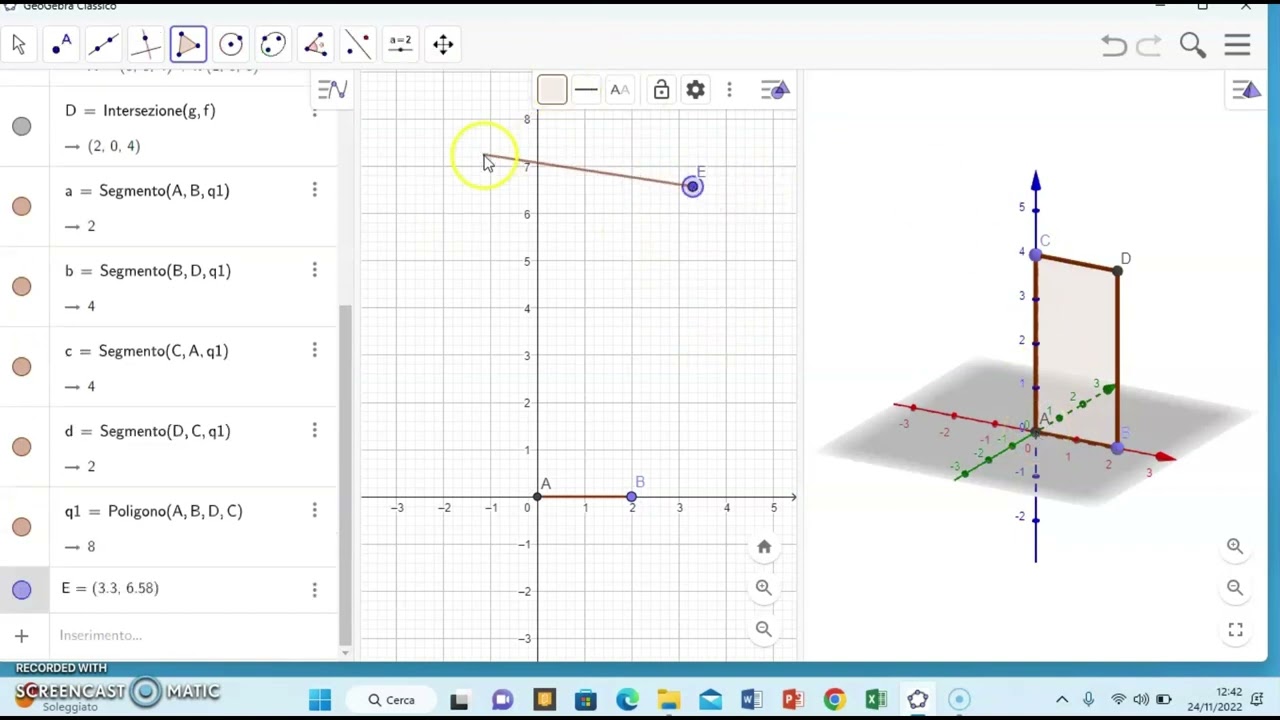
Task: Open the Windows Start menu
Action: pyautogui.click(x=320, y=700)
